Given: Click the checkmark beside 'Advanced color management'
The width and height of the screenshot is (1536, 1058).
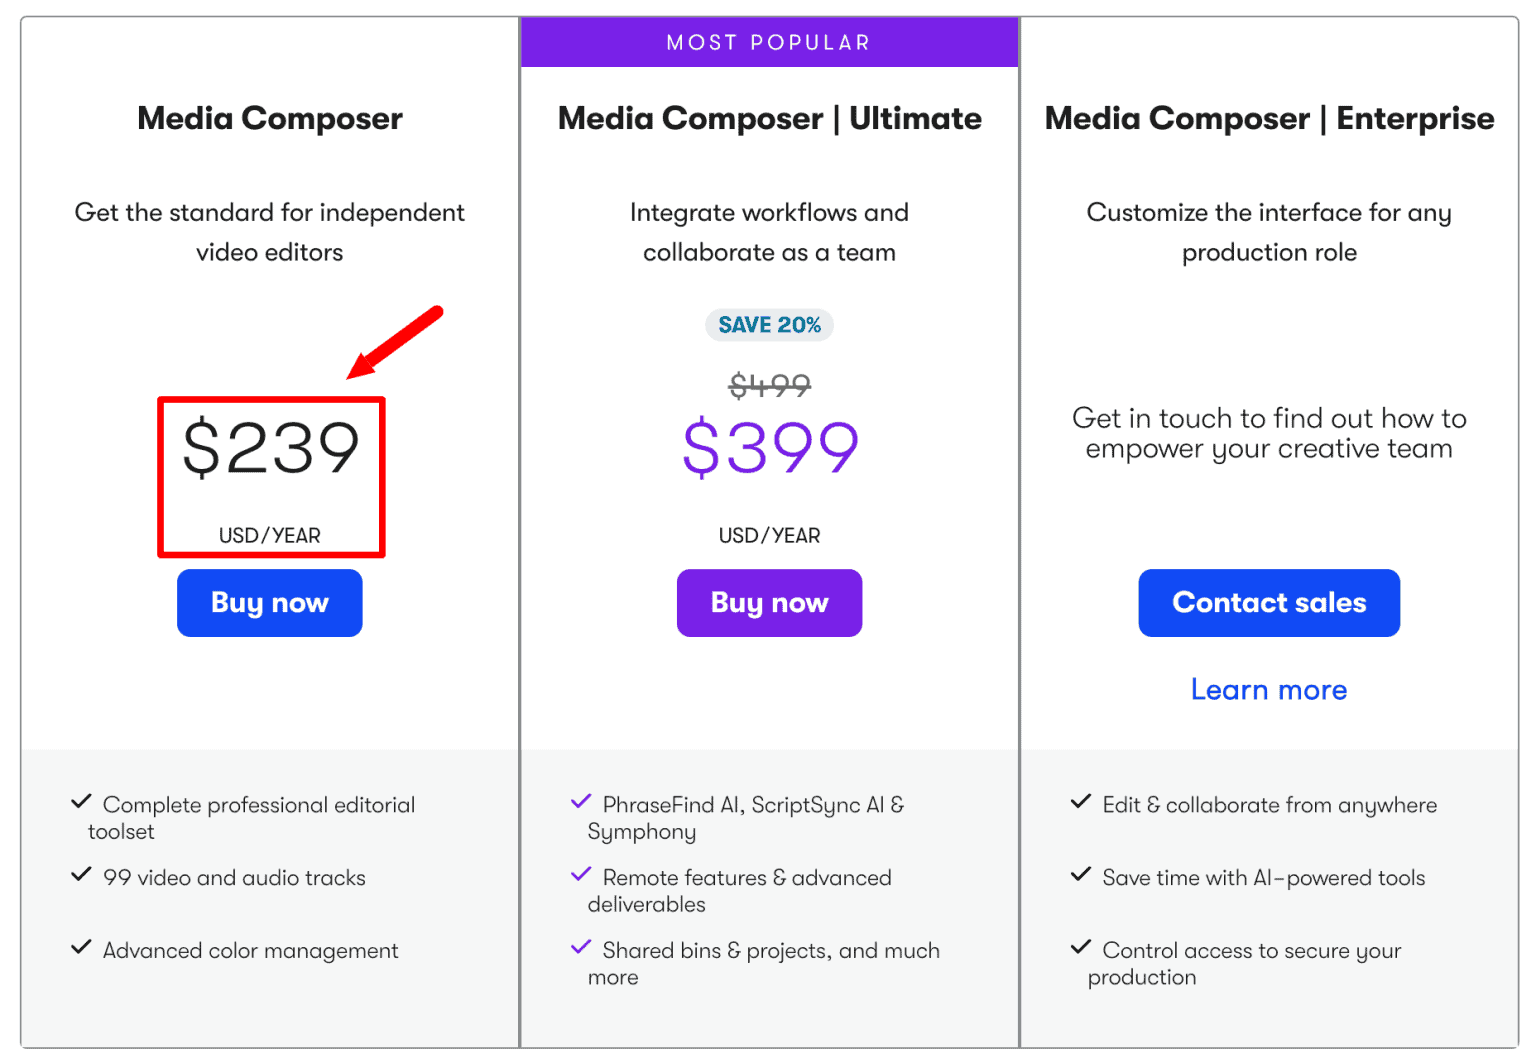Looking at the screenshot, I should (82, 947).
